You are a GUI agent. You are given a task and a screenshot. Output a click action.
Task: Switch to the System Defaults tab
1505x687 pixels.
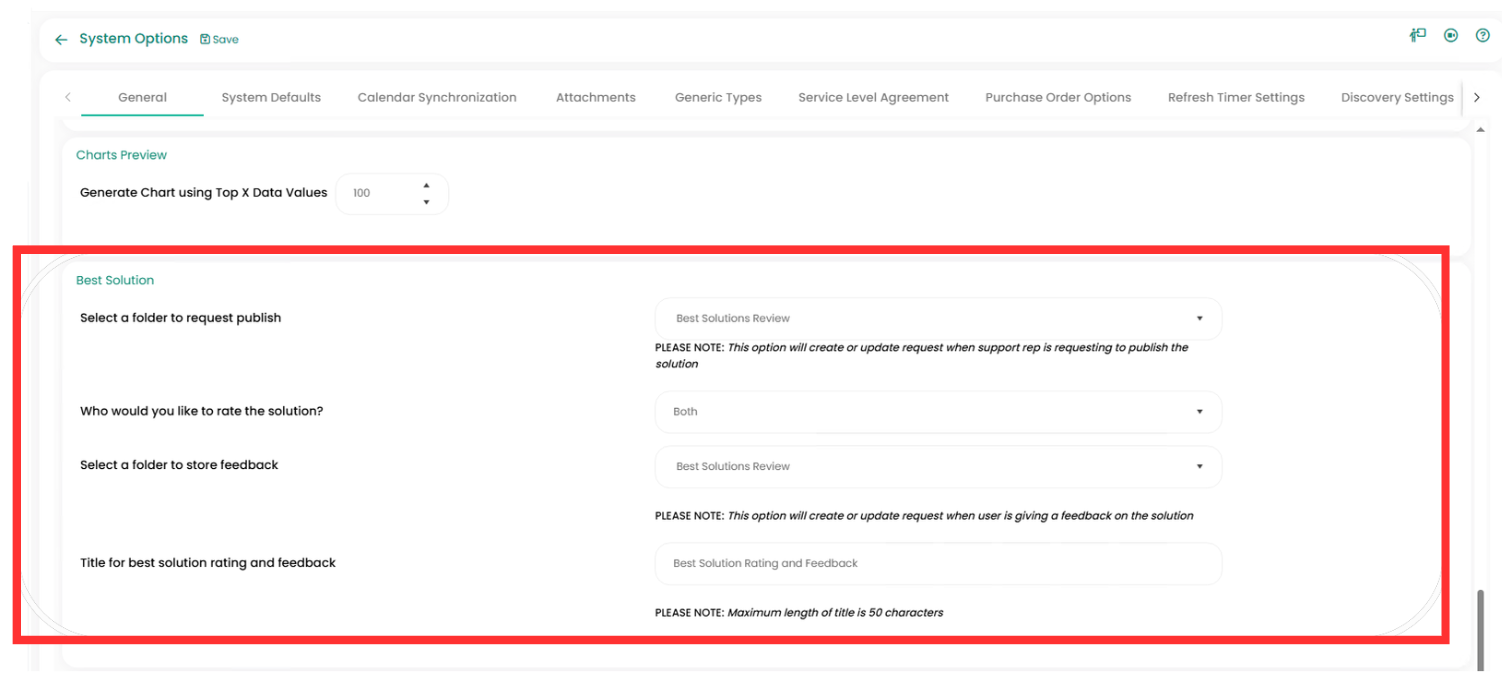pos(271,98)
